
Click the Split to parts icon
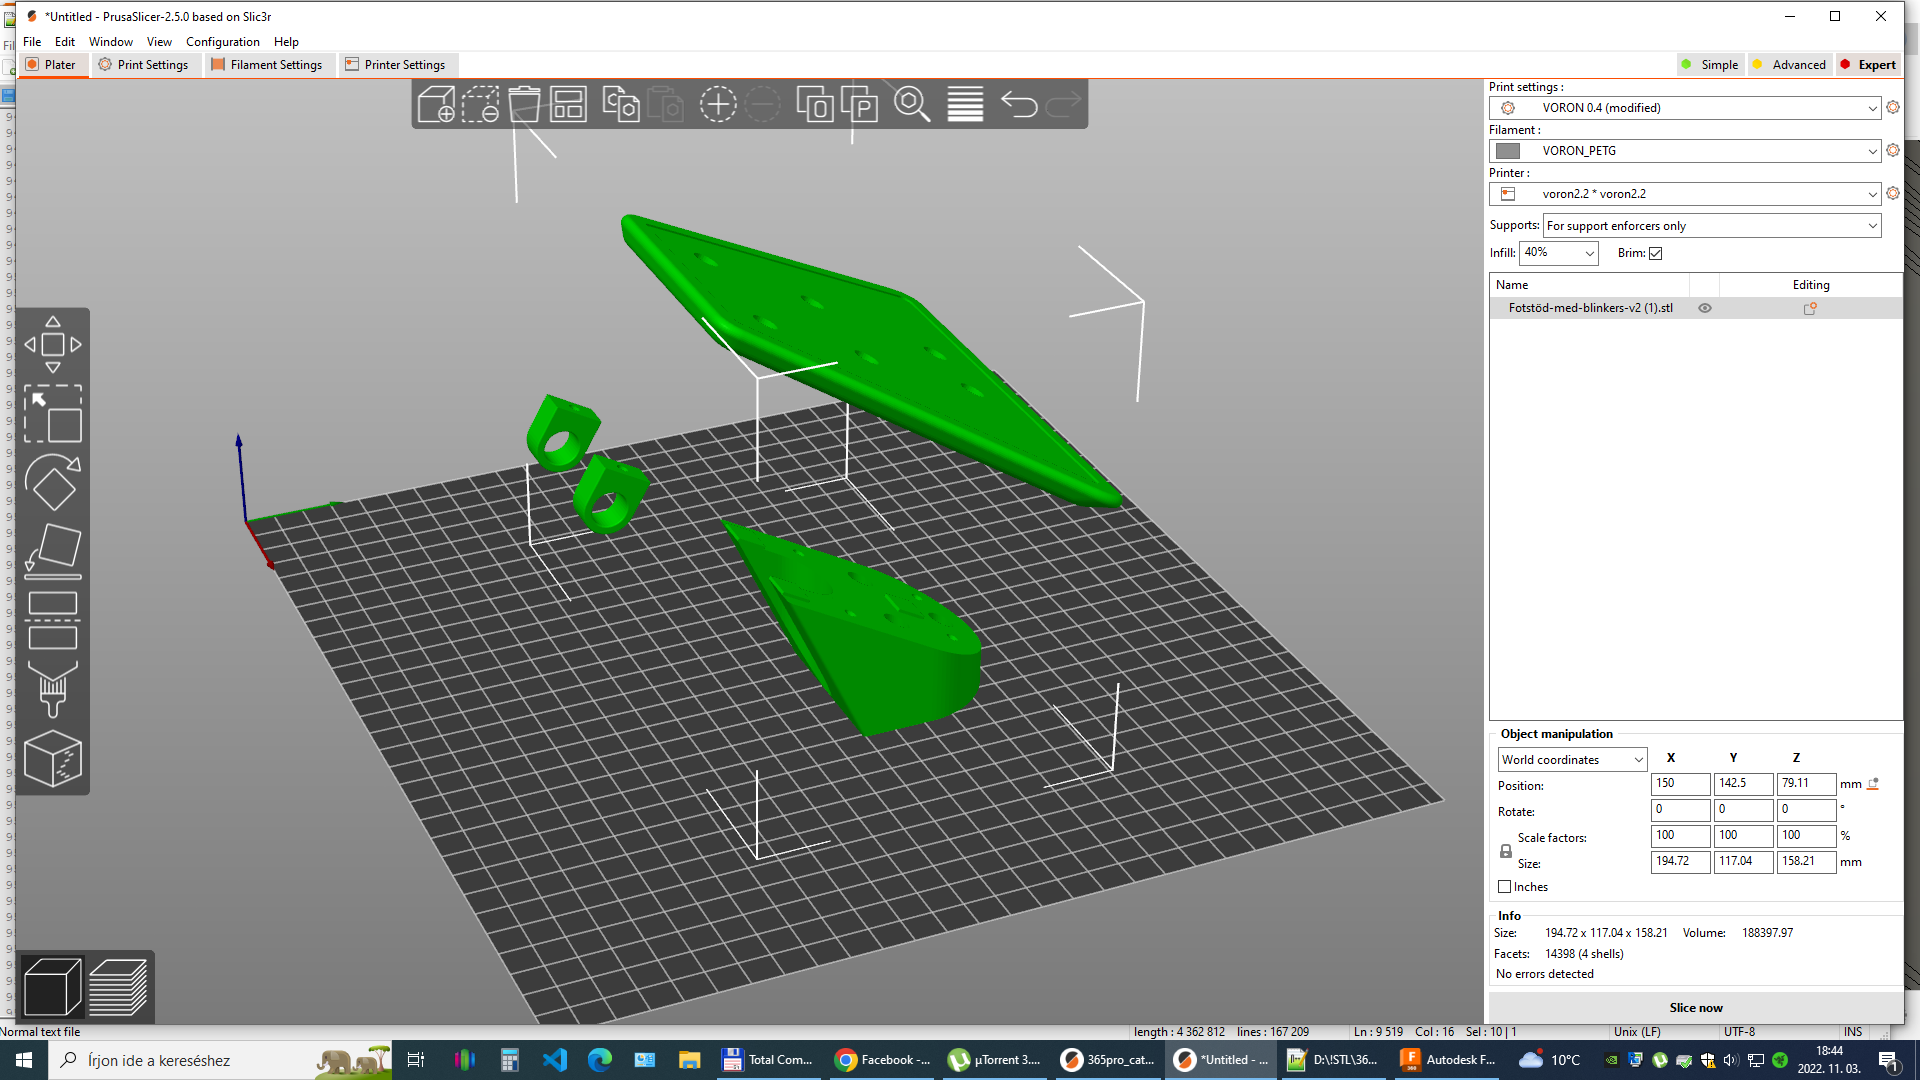click(859, 104)
